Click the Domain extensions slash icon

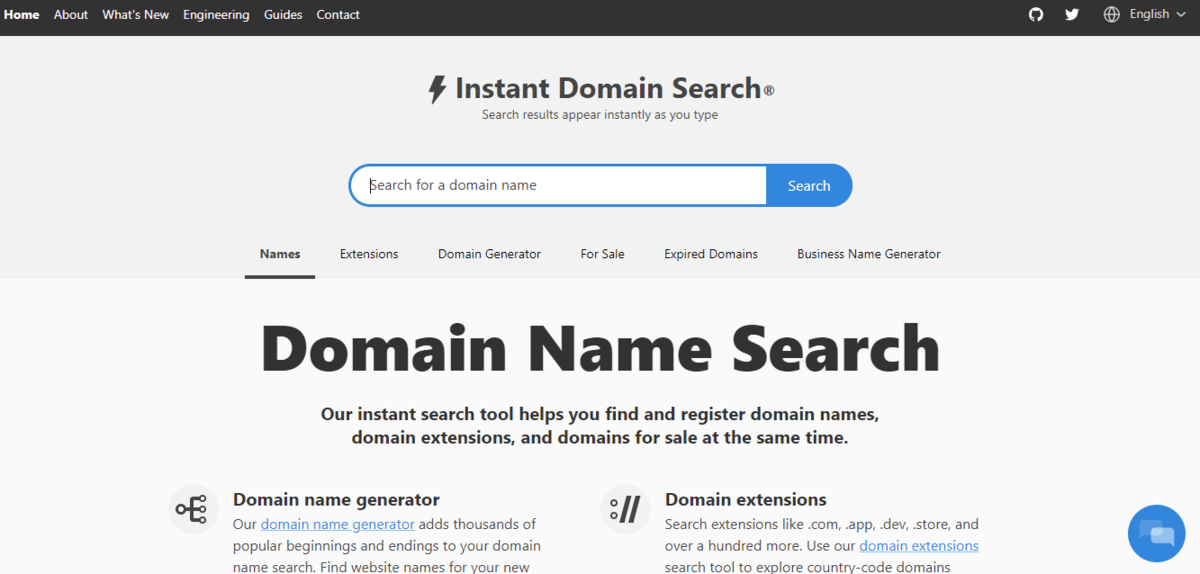coord(625,510)
